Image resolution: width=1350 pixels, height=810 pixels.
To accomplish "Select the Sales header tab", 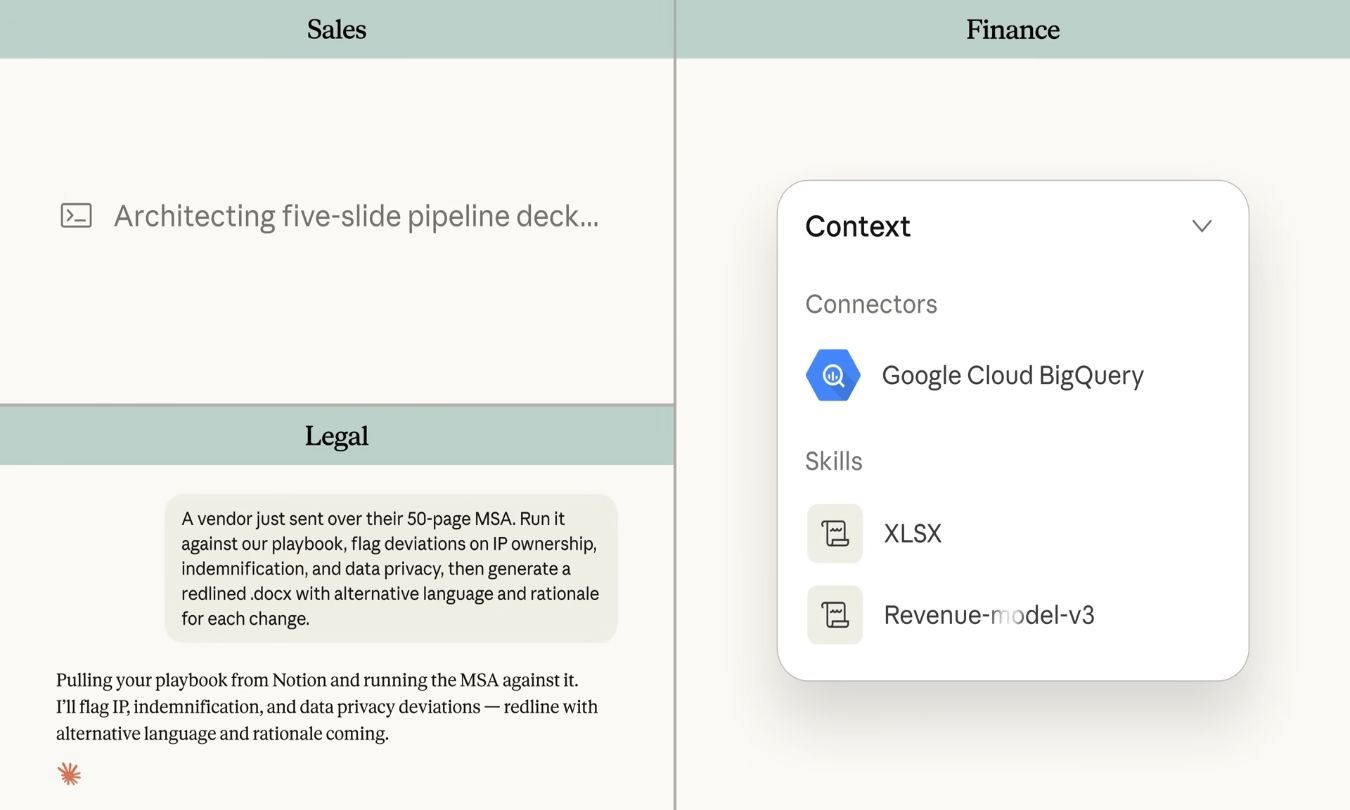I will point(336,29).
